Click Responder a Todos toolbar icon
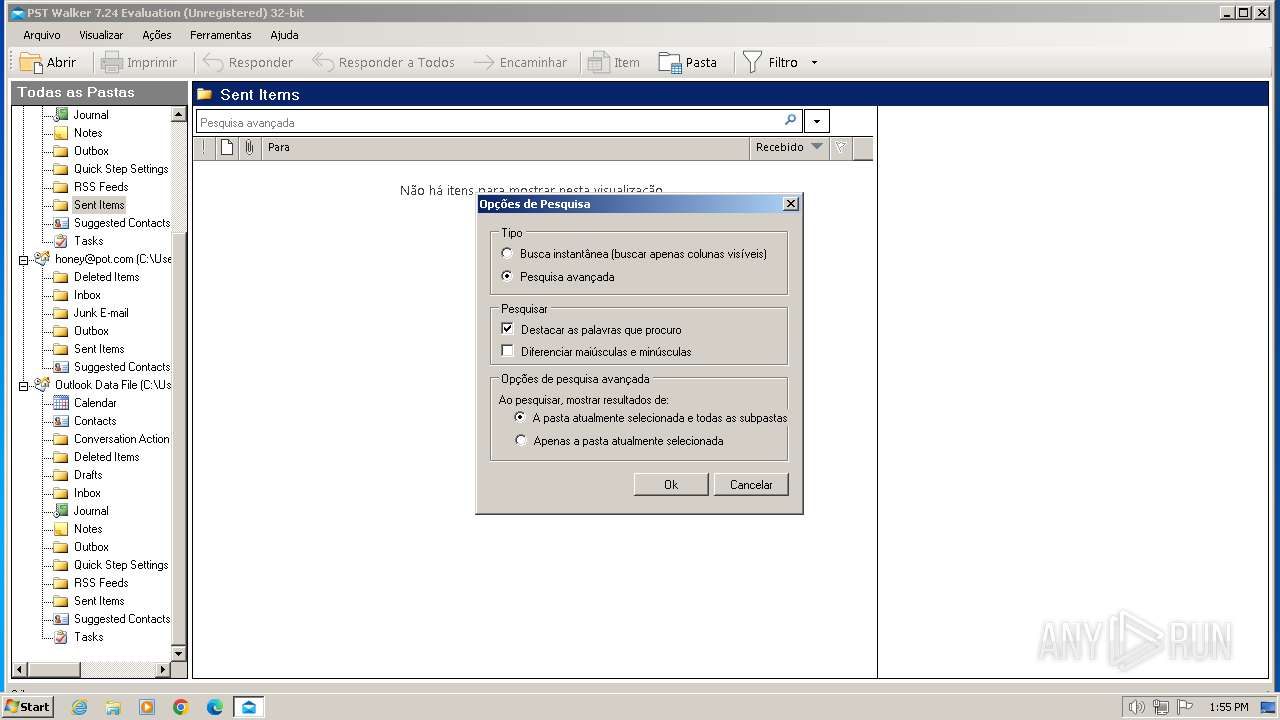This screenshot has width=1280, height=720. [x=322, y=62]
